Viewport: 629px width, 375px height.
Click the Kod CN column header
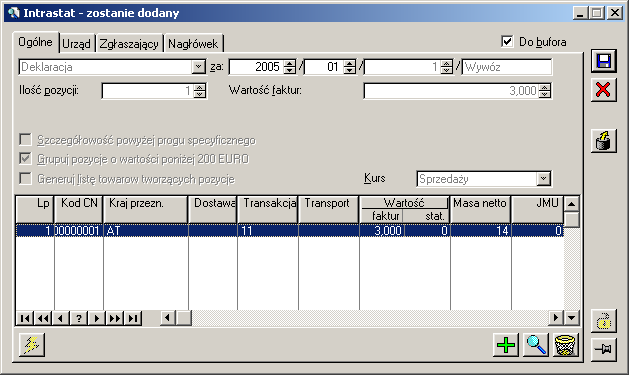click(x=79, y=209)
